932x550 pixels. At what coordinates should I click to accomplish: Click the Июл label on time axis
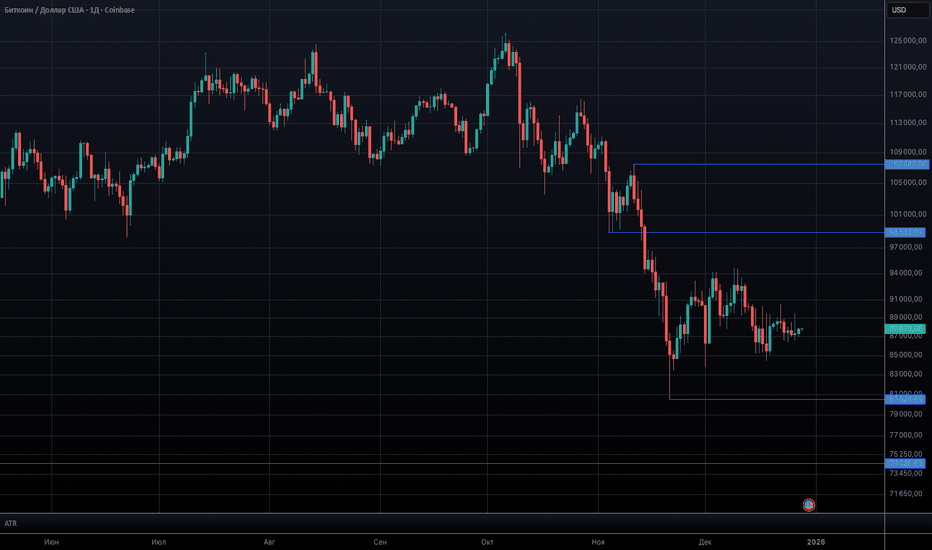click(x=158, y=541)
